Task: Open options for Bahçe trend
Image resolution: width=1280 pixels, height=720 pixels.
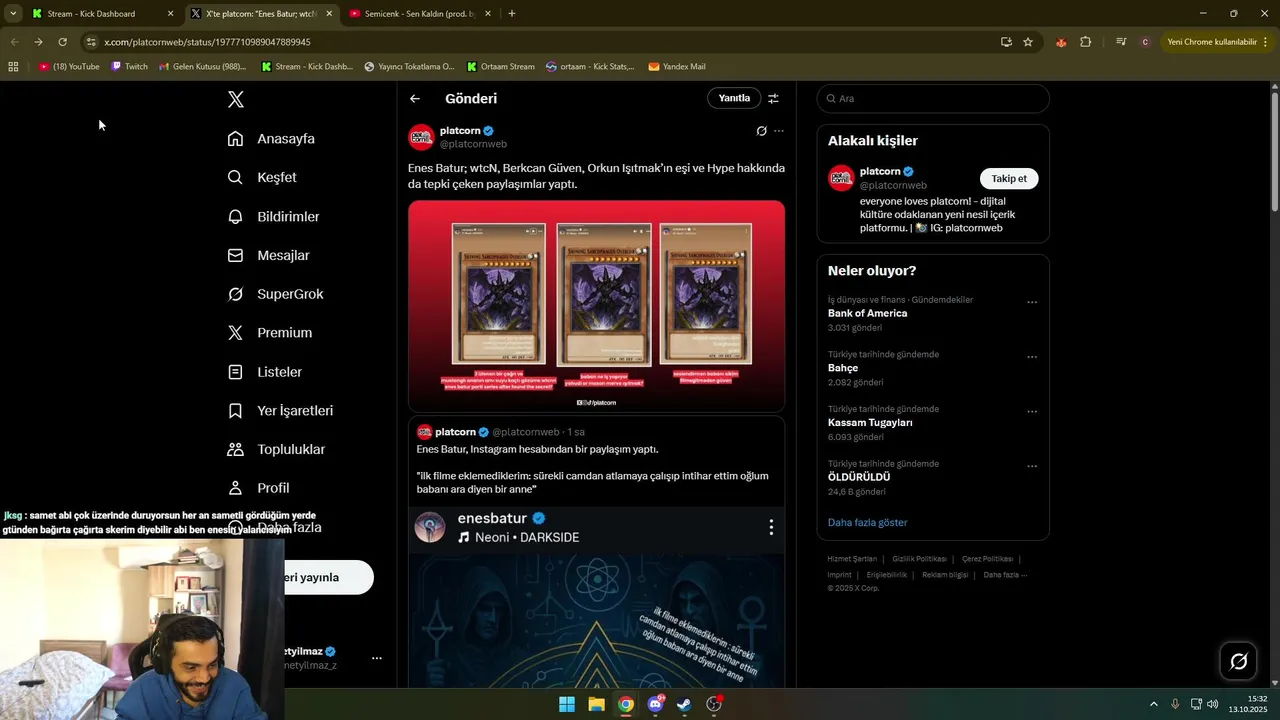Action: (x=1032, y=357)
